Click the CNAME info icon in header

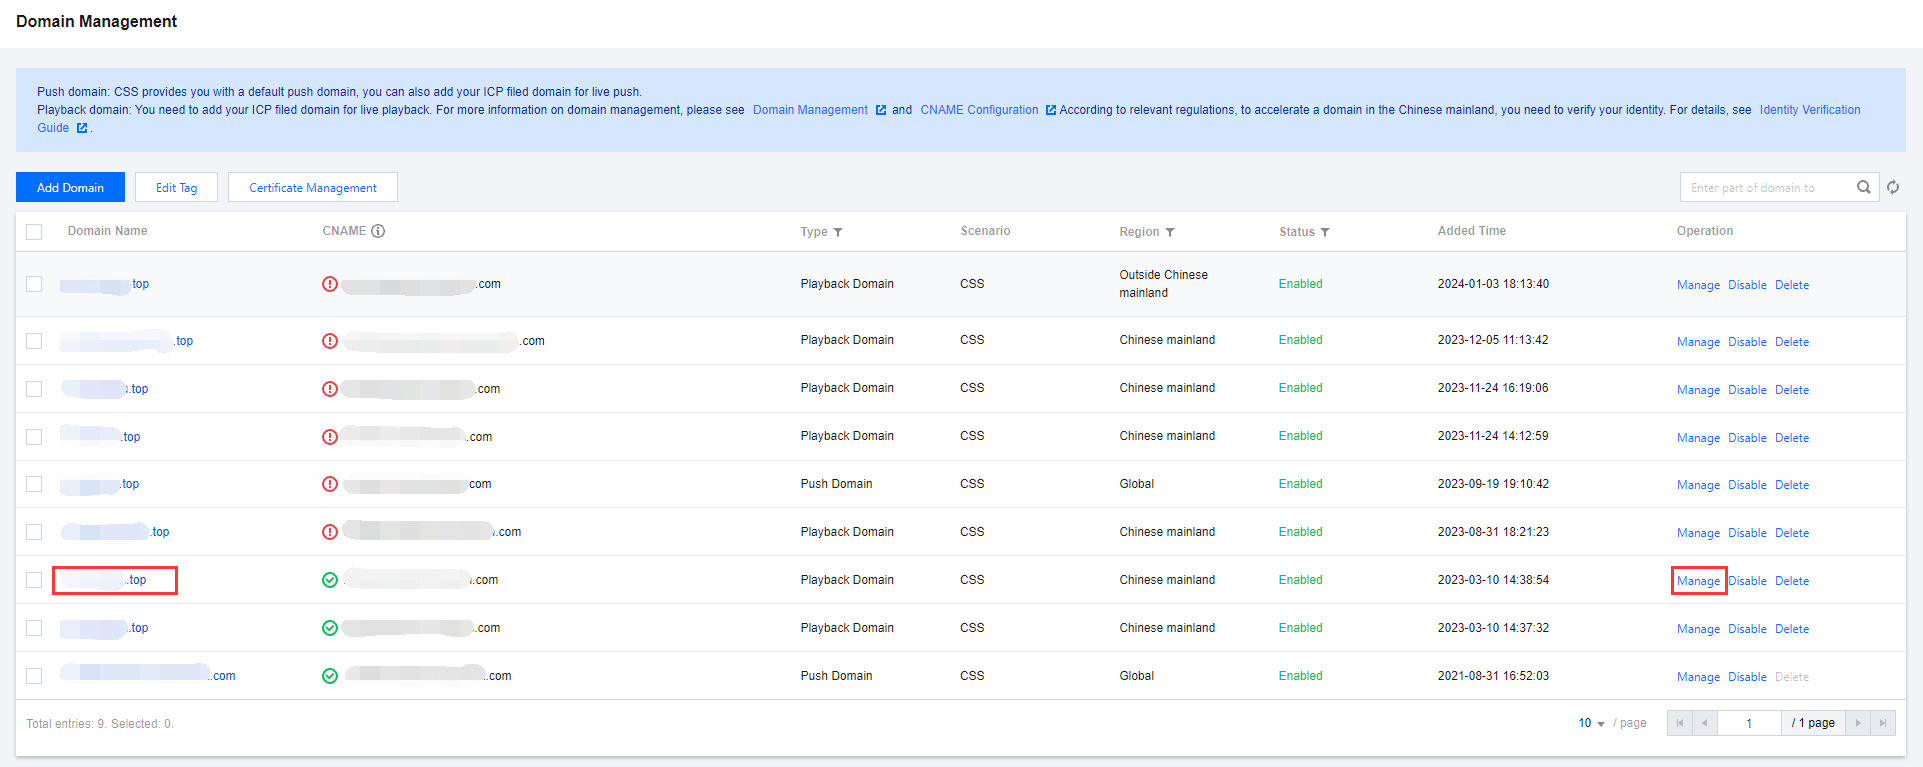378,231
